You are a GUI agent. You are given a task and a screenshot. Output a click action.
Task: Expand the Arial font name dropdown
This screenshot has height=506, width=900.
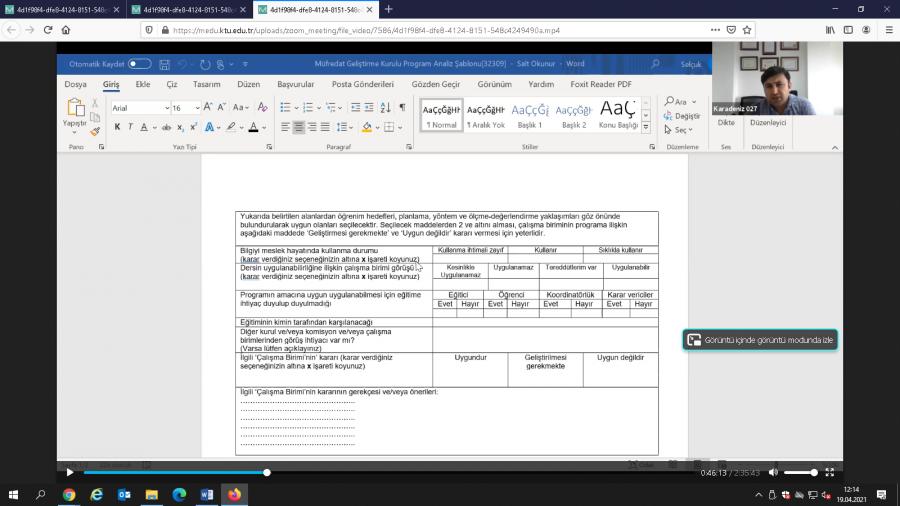click(166, 108)
